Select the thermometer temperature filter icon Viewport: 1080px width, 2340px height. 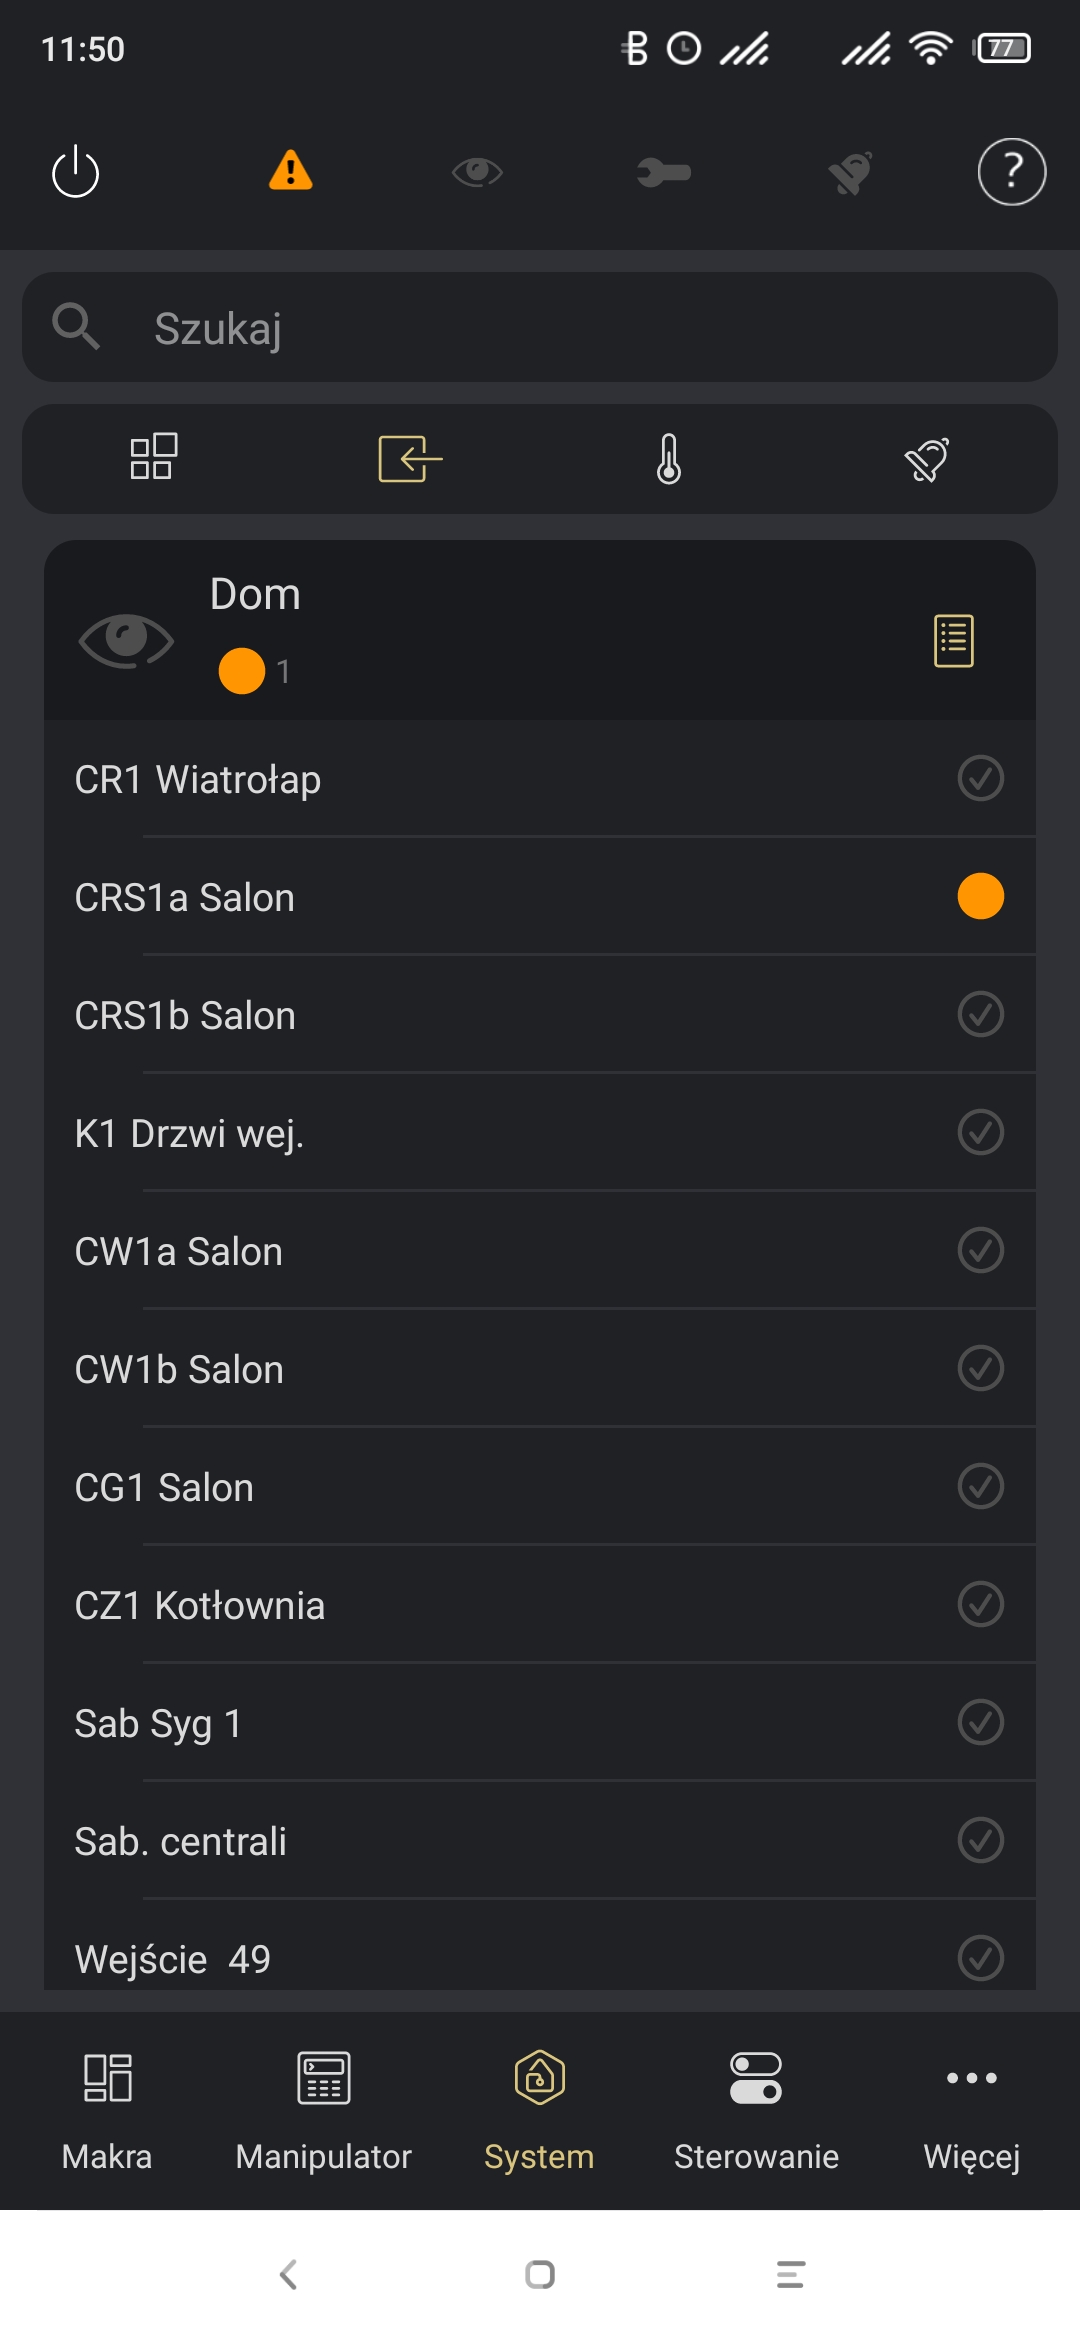[x=669, y=459]
